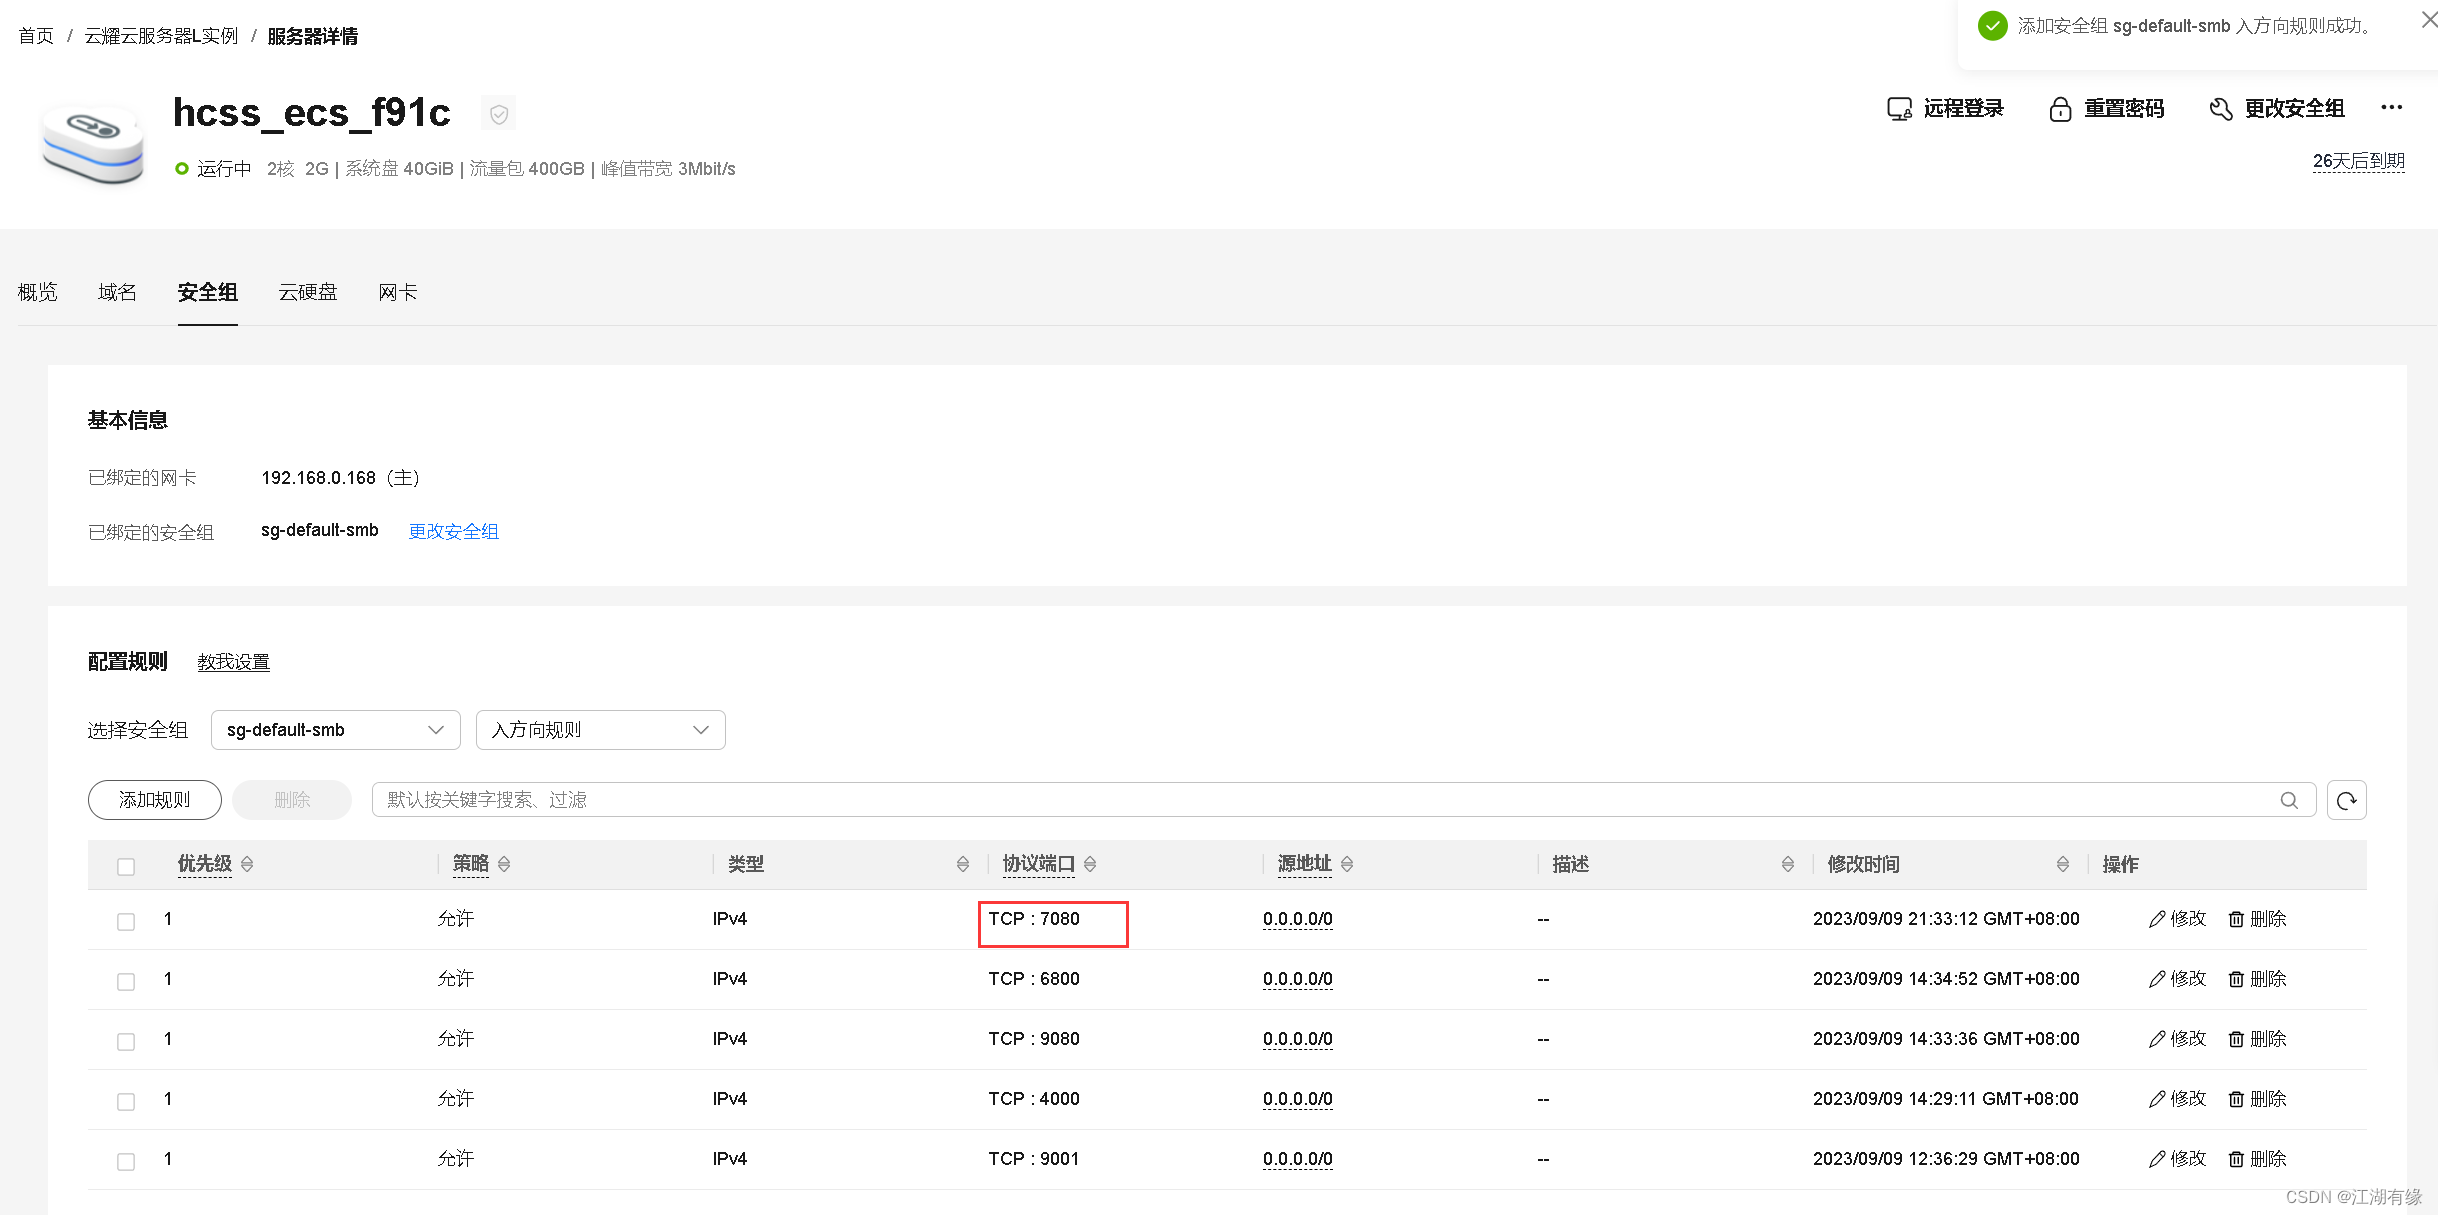
Task: Click the change security group wrench icon
Action: point(2221,109)
